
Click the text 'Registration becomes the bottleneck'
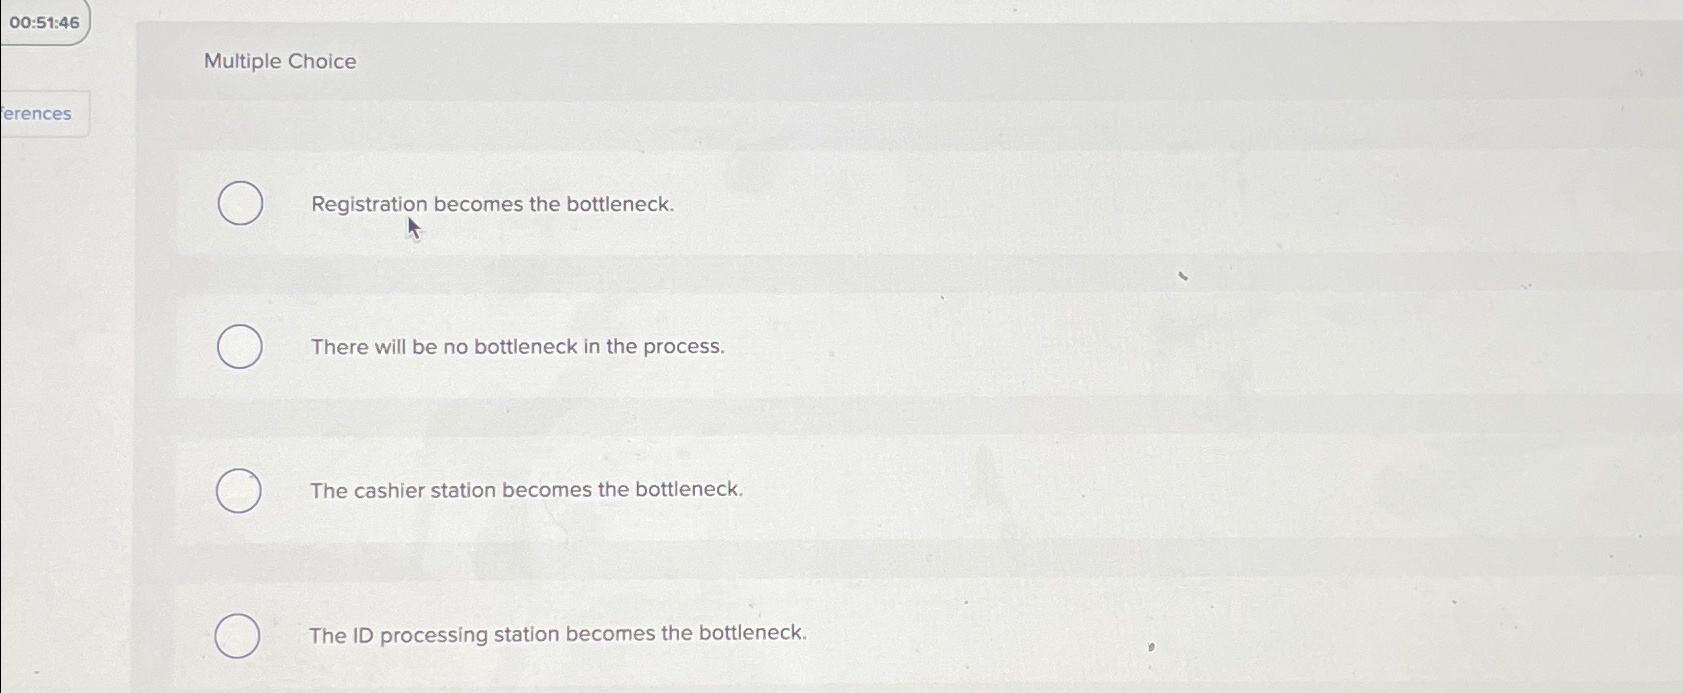(492, 204)
